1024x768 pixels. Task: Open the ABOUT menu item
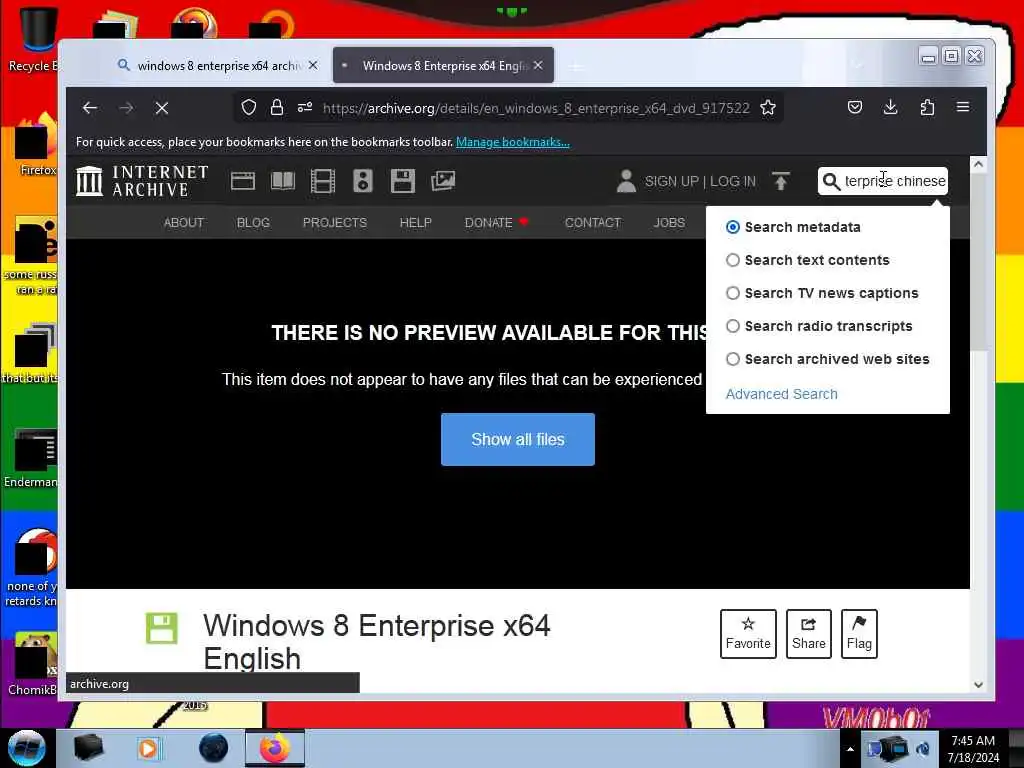184,223
